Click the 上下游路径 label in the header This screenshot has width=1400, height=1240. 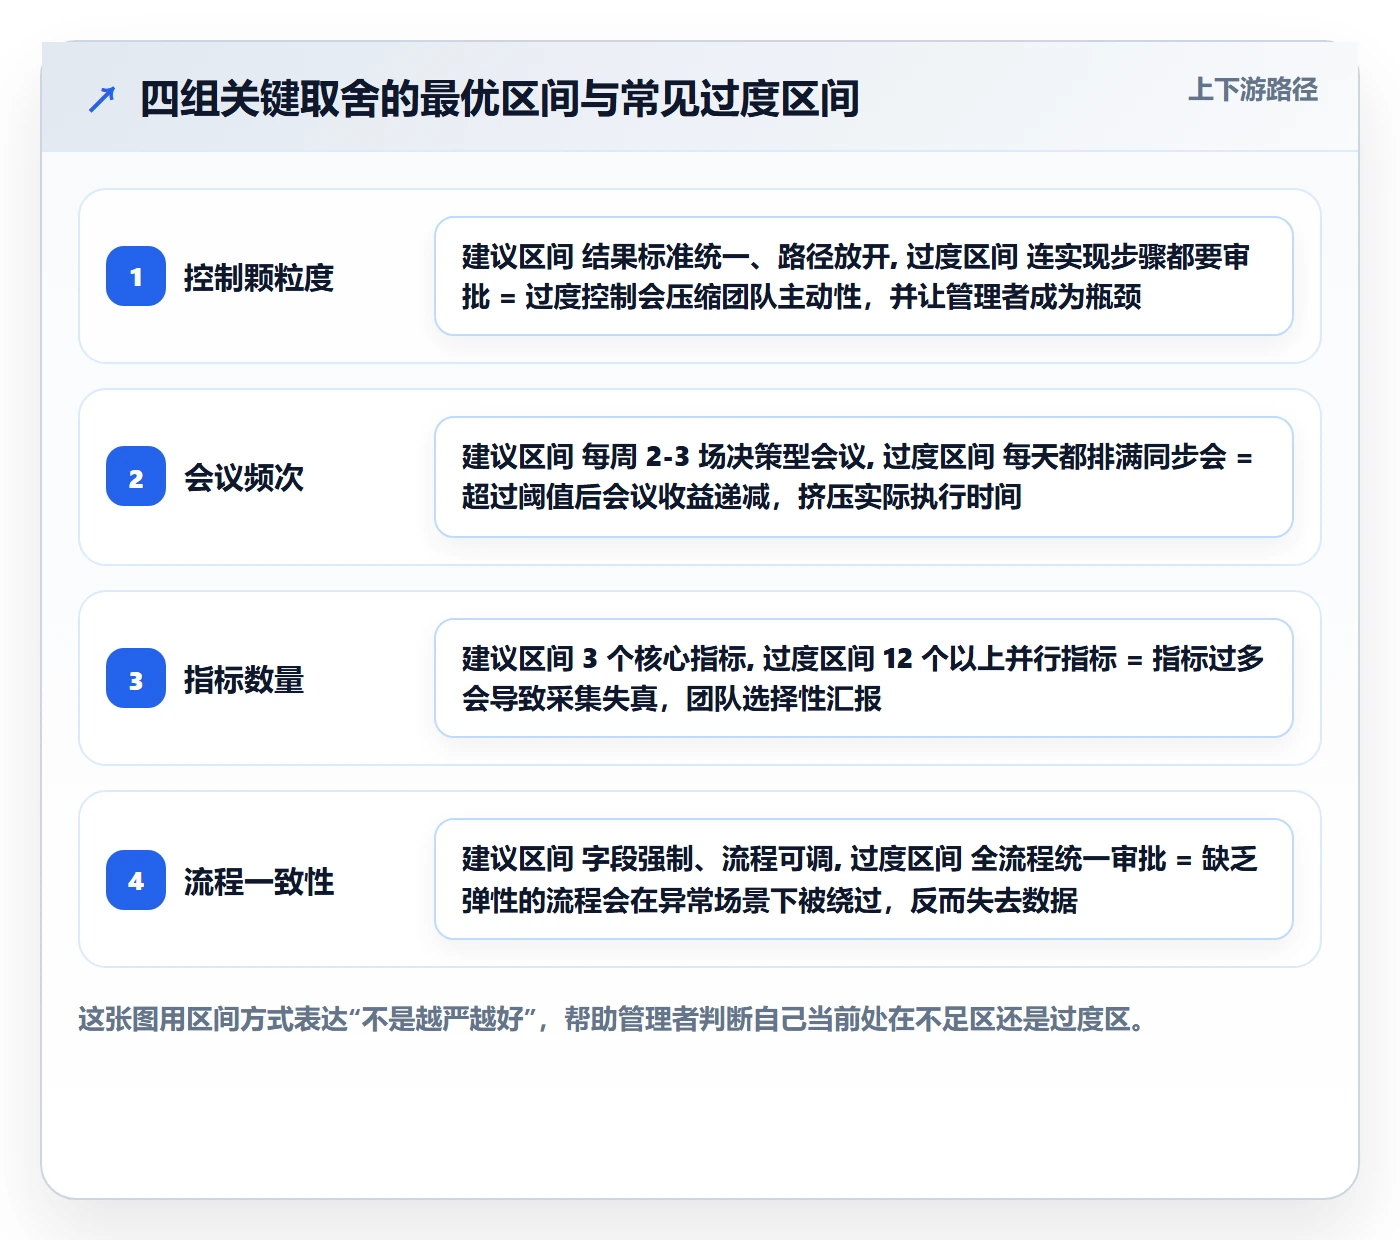1253,90
